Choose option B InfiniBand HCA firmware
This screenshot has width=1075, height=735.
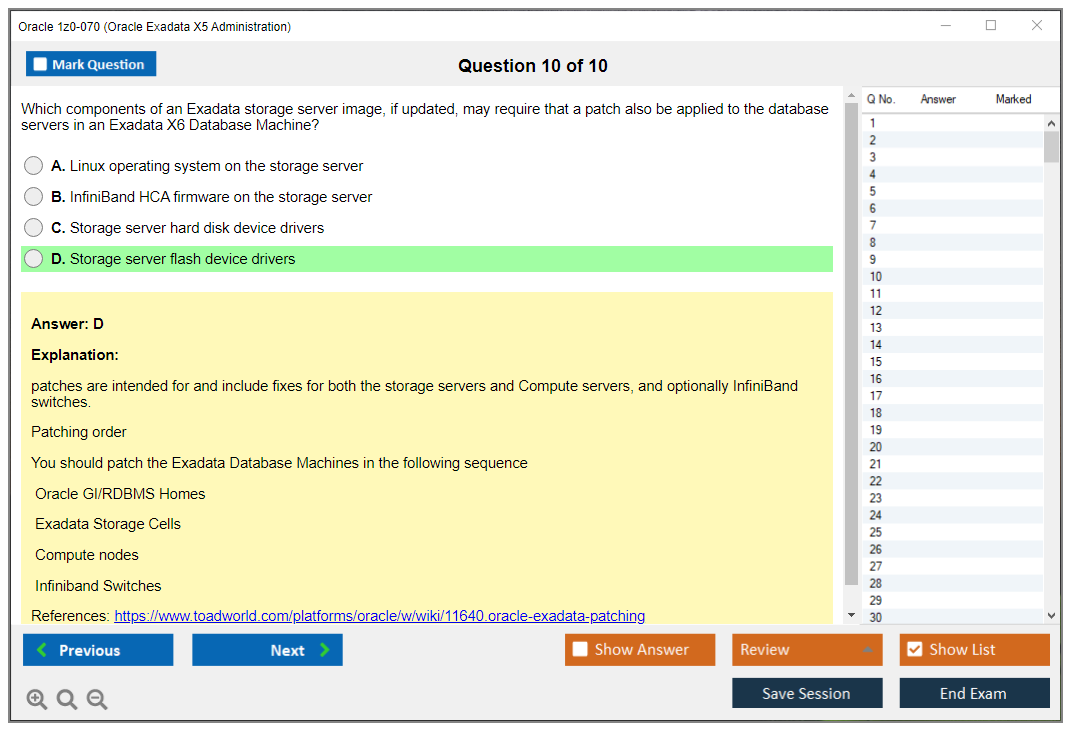[x=34, y=197]
